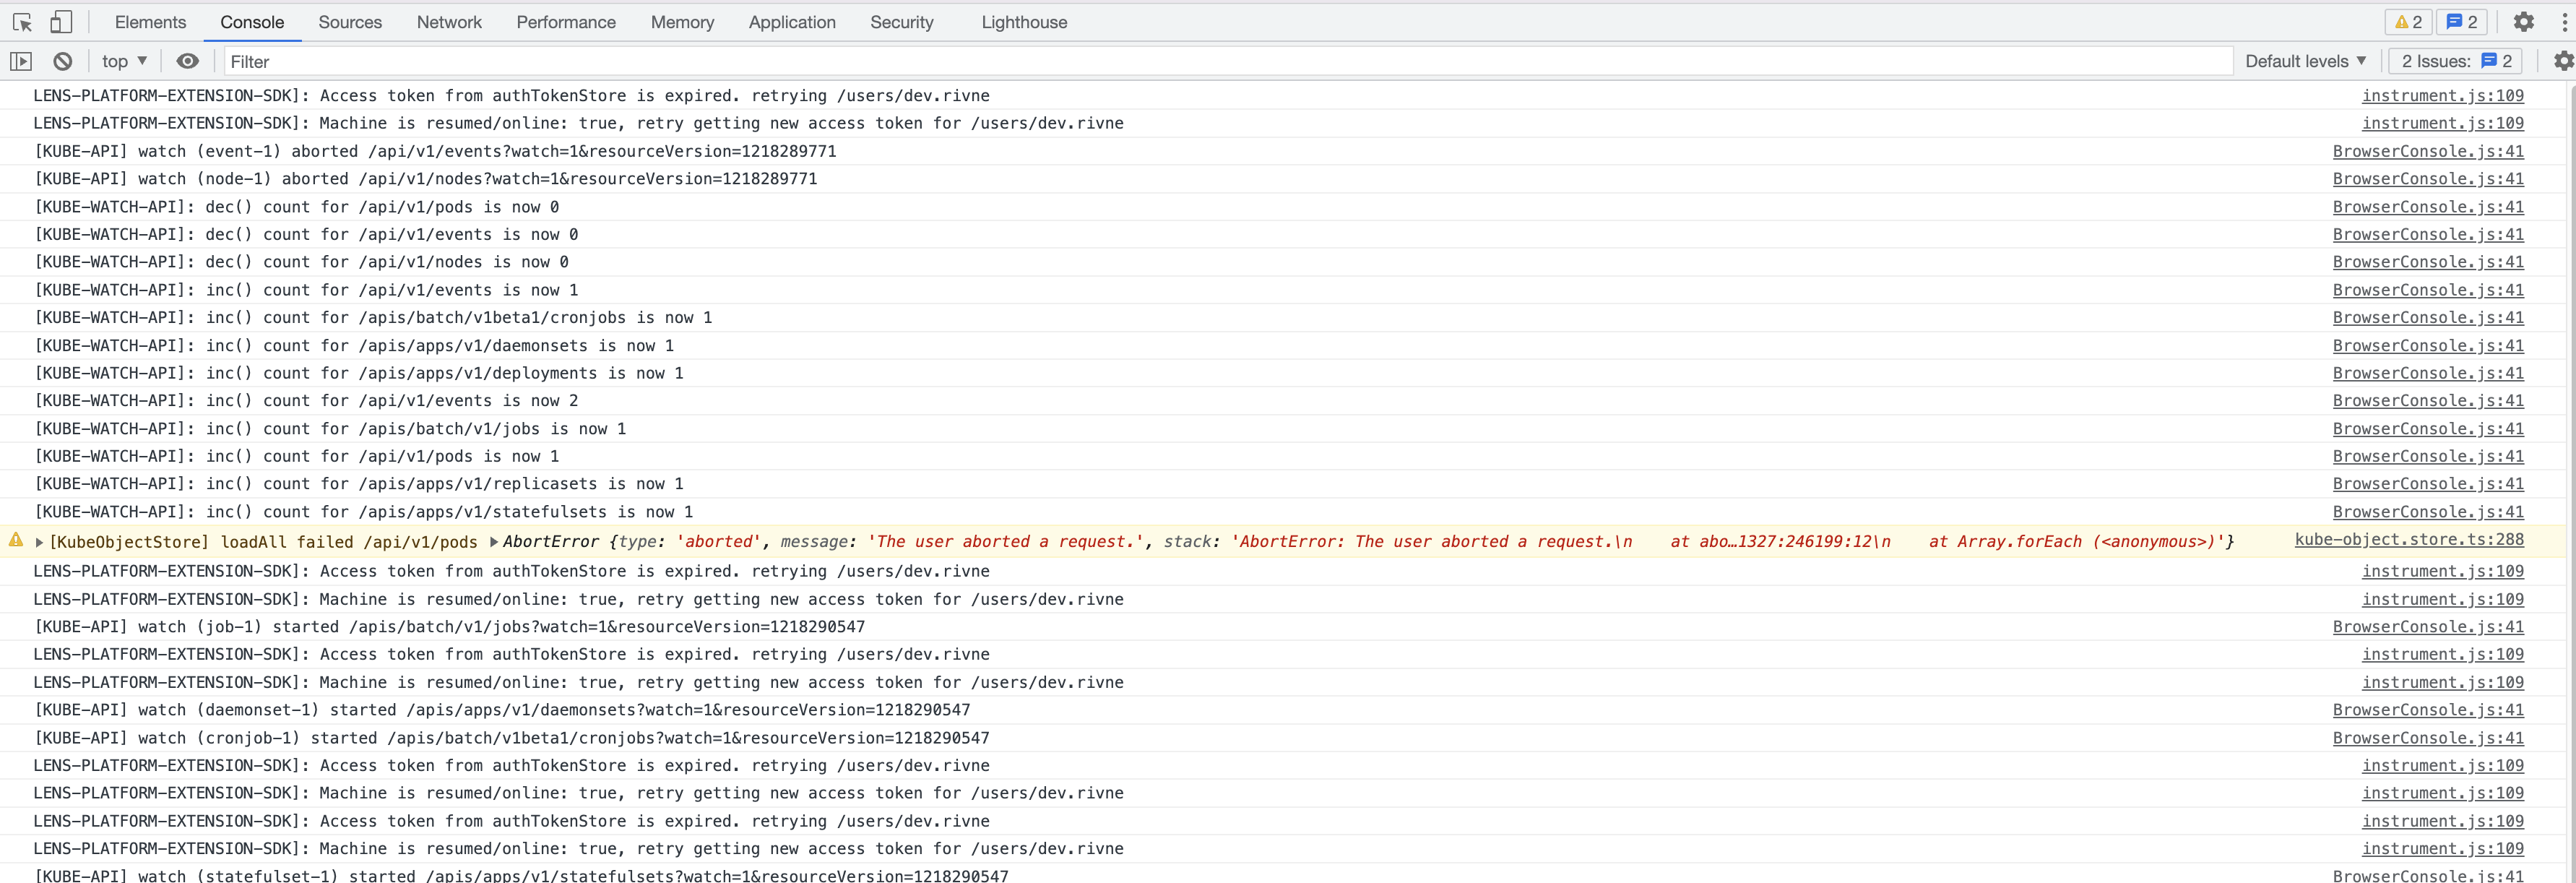This screenshot has width=2576, height=883.
Task: Click the inspect element picker icon
Action: [22, 22]
